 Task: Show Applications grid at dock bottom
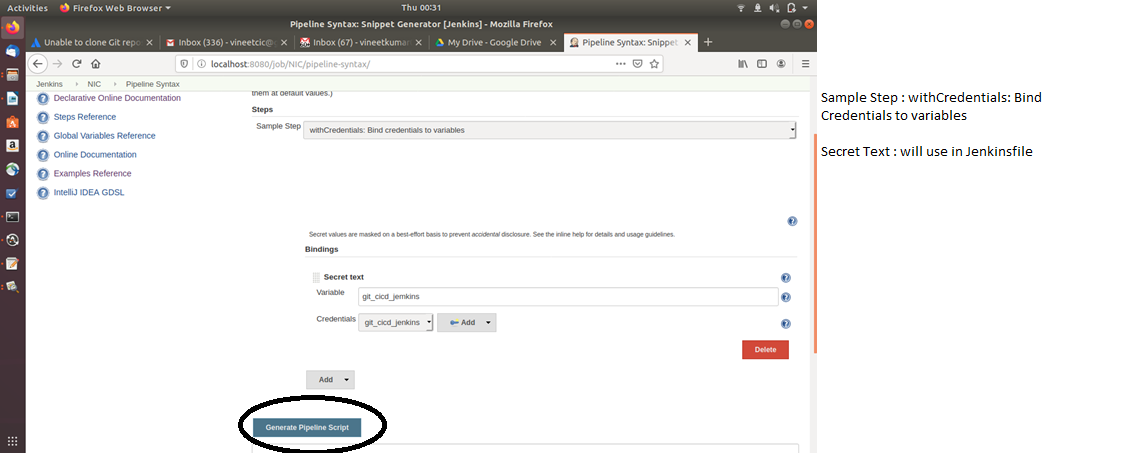tap(12, 441)
